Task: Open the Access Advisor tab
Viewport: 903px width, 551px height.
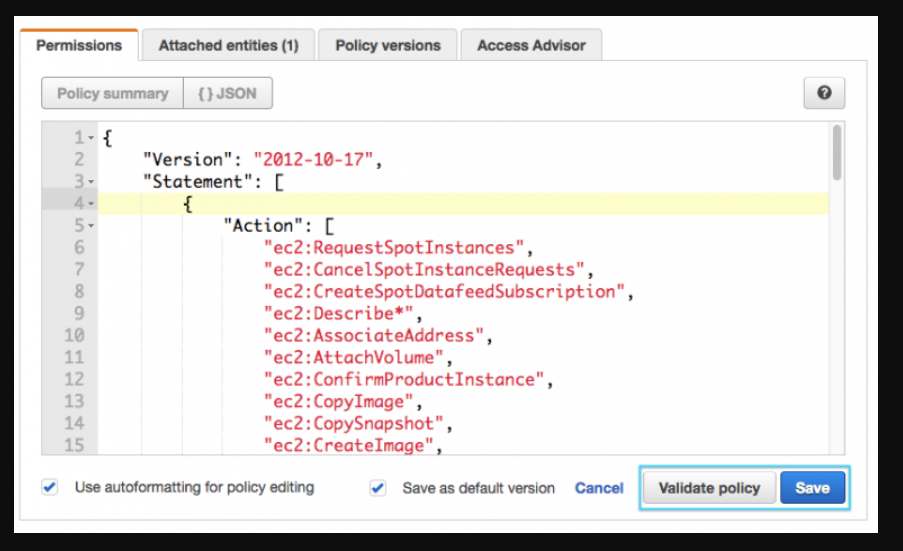Action: [530, 45]
